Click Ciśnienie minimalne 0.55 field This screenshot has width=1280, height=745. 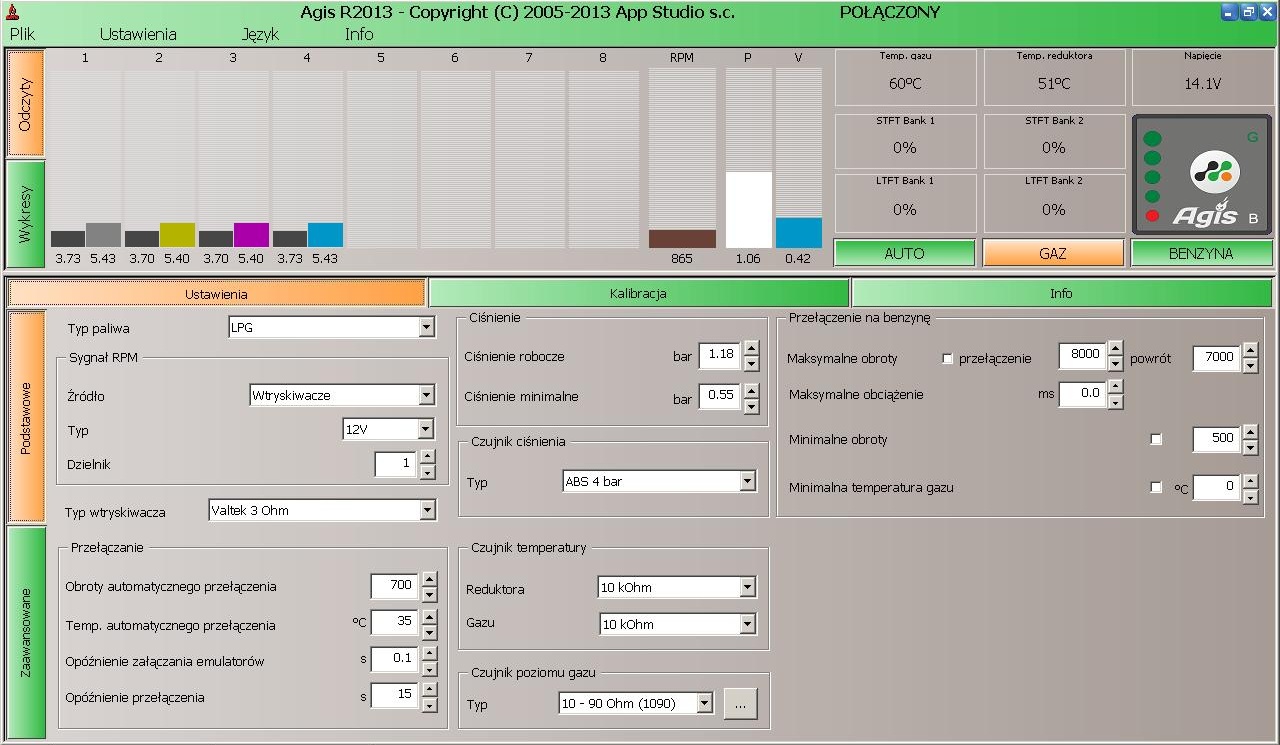(719, 395)
